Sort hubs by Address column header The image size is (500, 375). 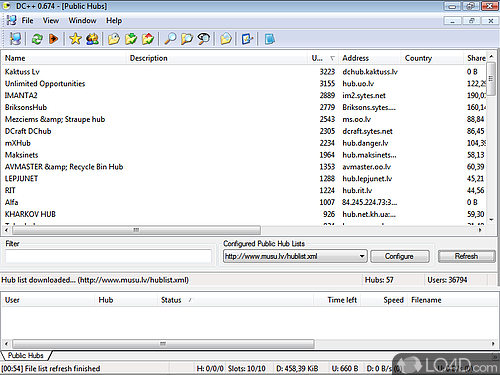coord(370,58)
